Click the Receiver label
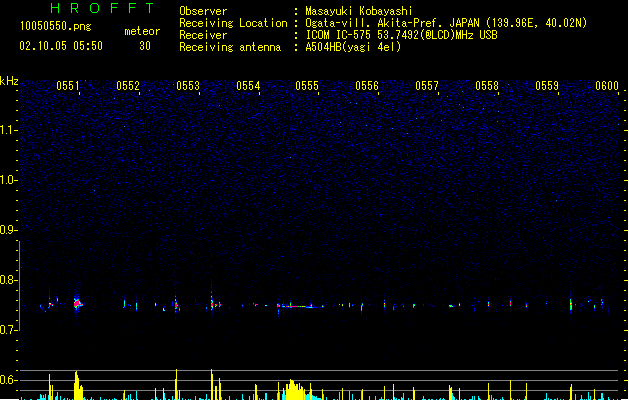This screenshot has width=629, height=400. click(203, 35)
